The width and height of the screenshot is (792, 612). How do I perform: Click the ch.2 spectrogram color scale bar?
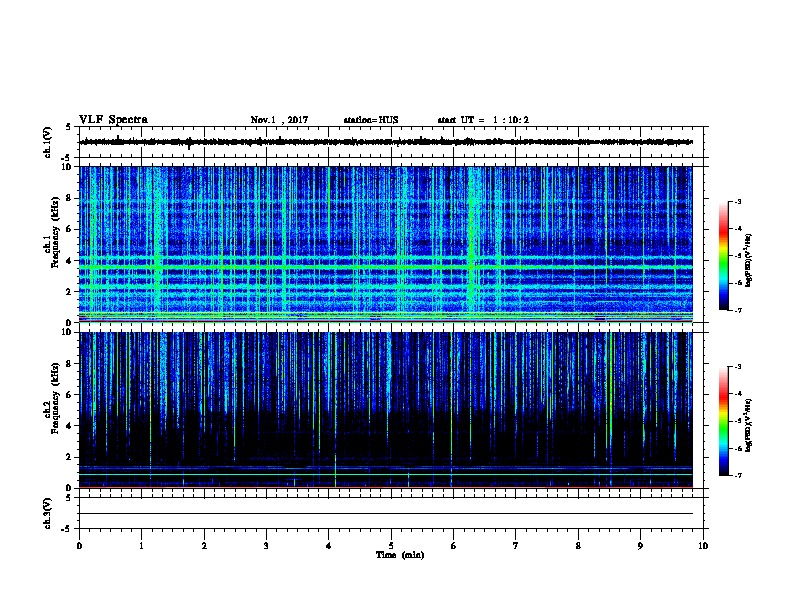click(724, 421)
